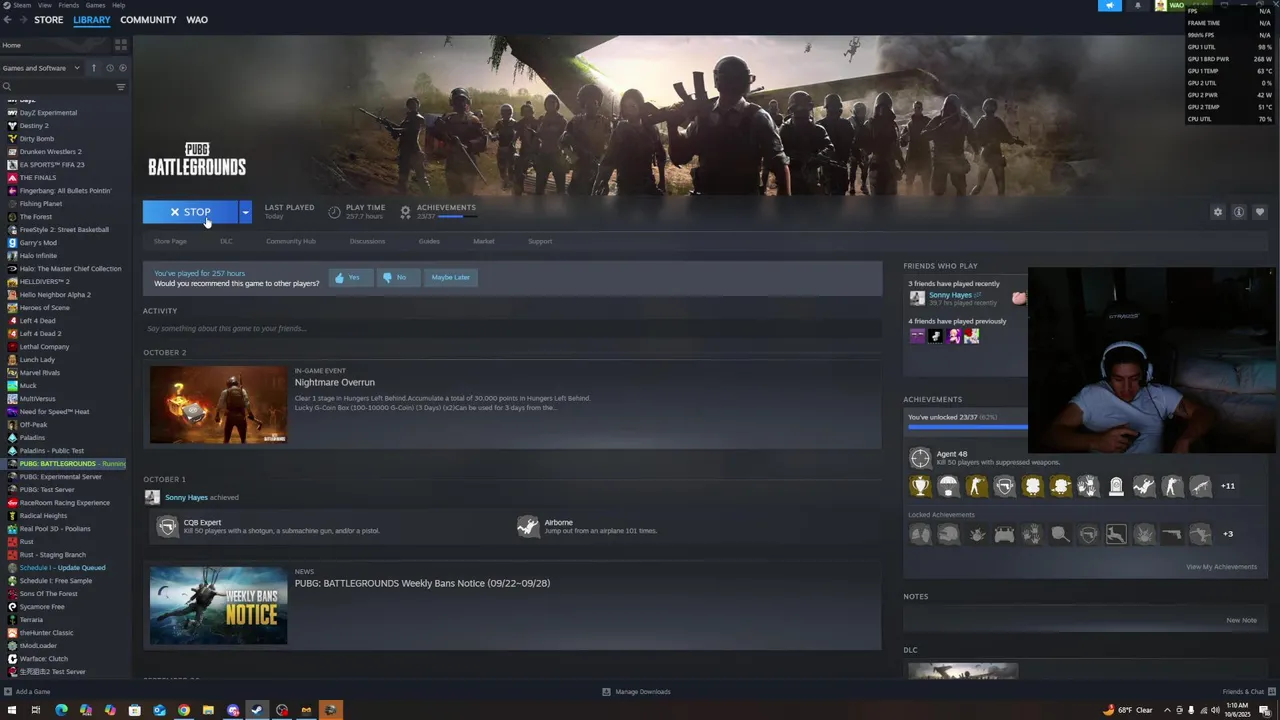This screenshot has height=720, width=1280.
Task: Open the Guides link
Action: pyautogui.click(x=429, y=241)
